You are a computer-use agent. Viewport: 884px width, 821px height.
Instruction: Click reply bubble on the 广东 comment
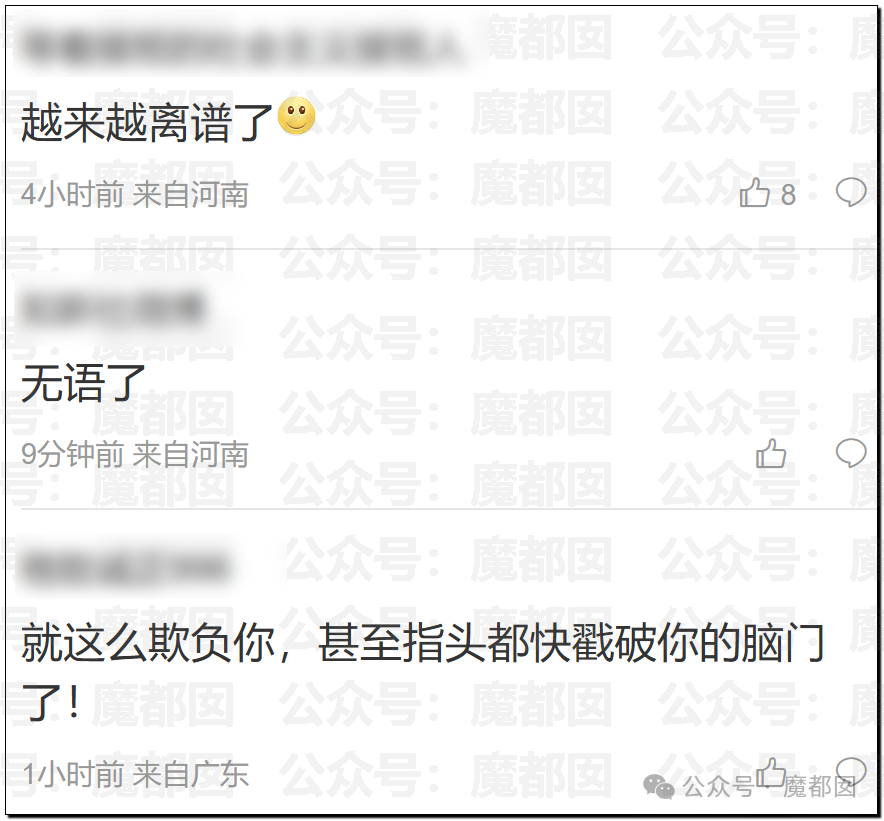coord(851,771)
